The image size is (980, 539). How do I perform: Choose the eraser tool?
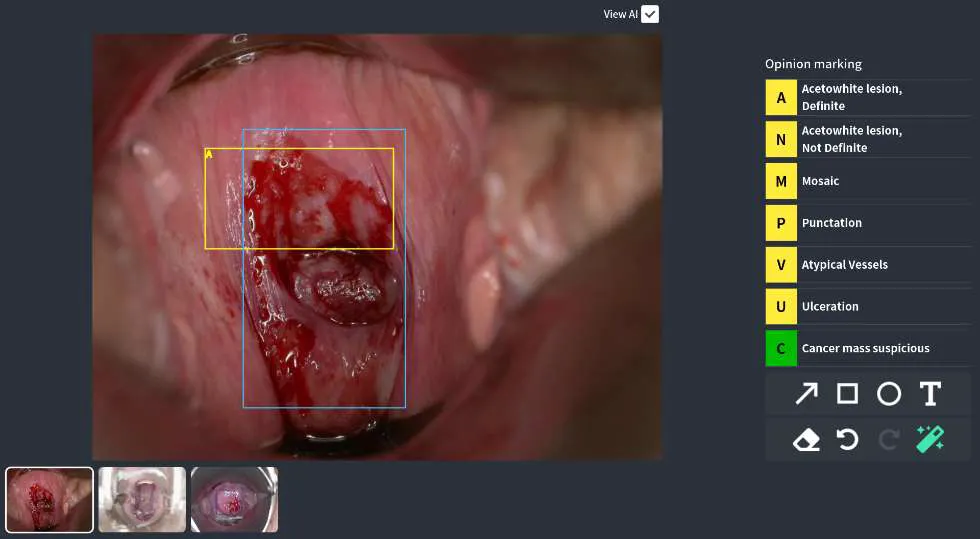[x=806, y=439]
